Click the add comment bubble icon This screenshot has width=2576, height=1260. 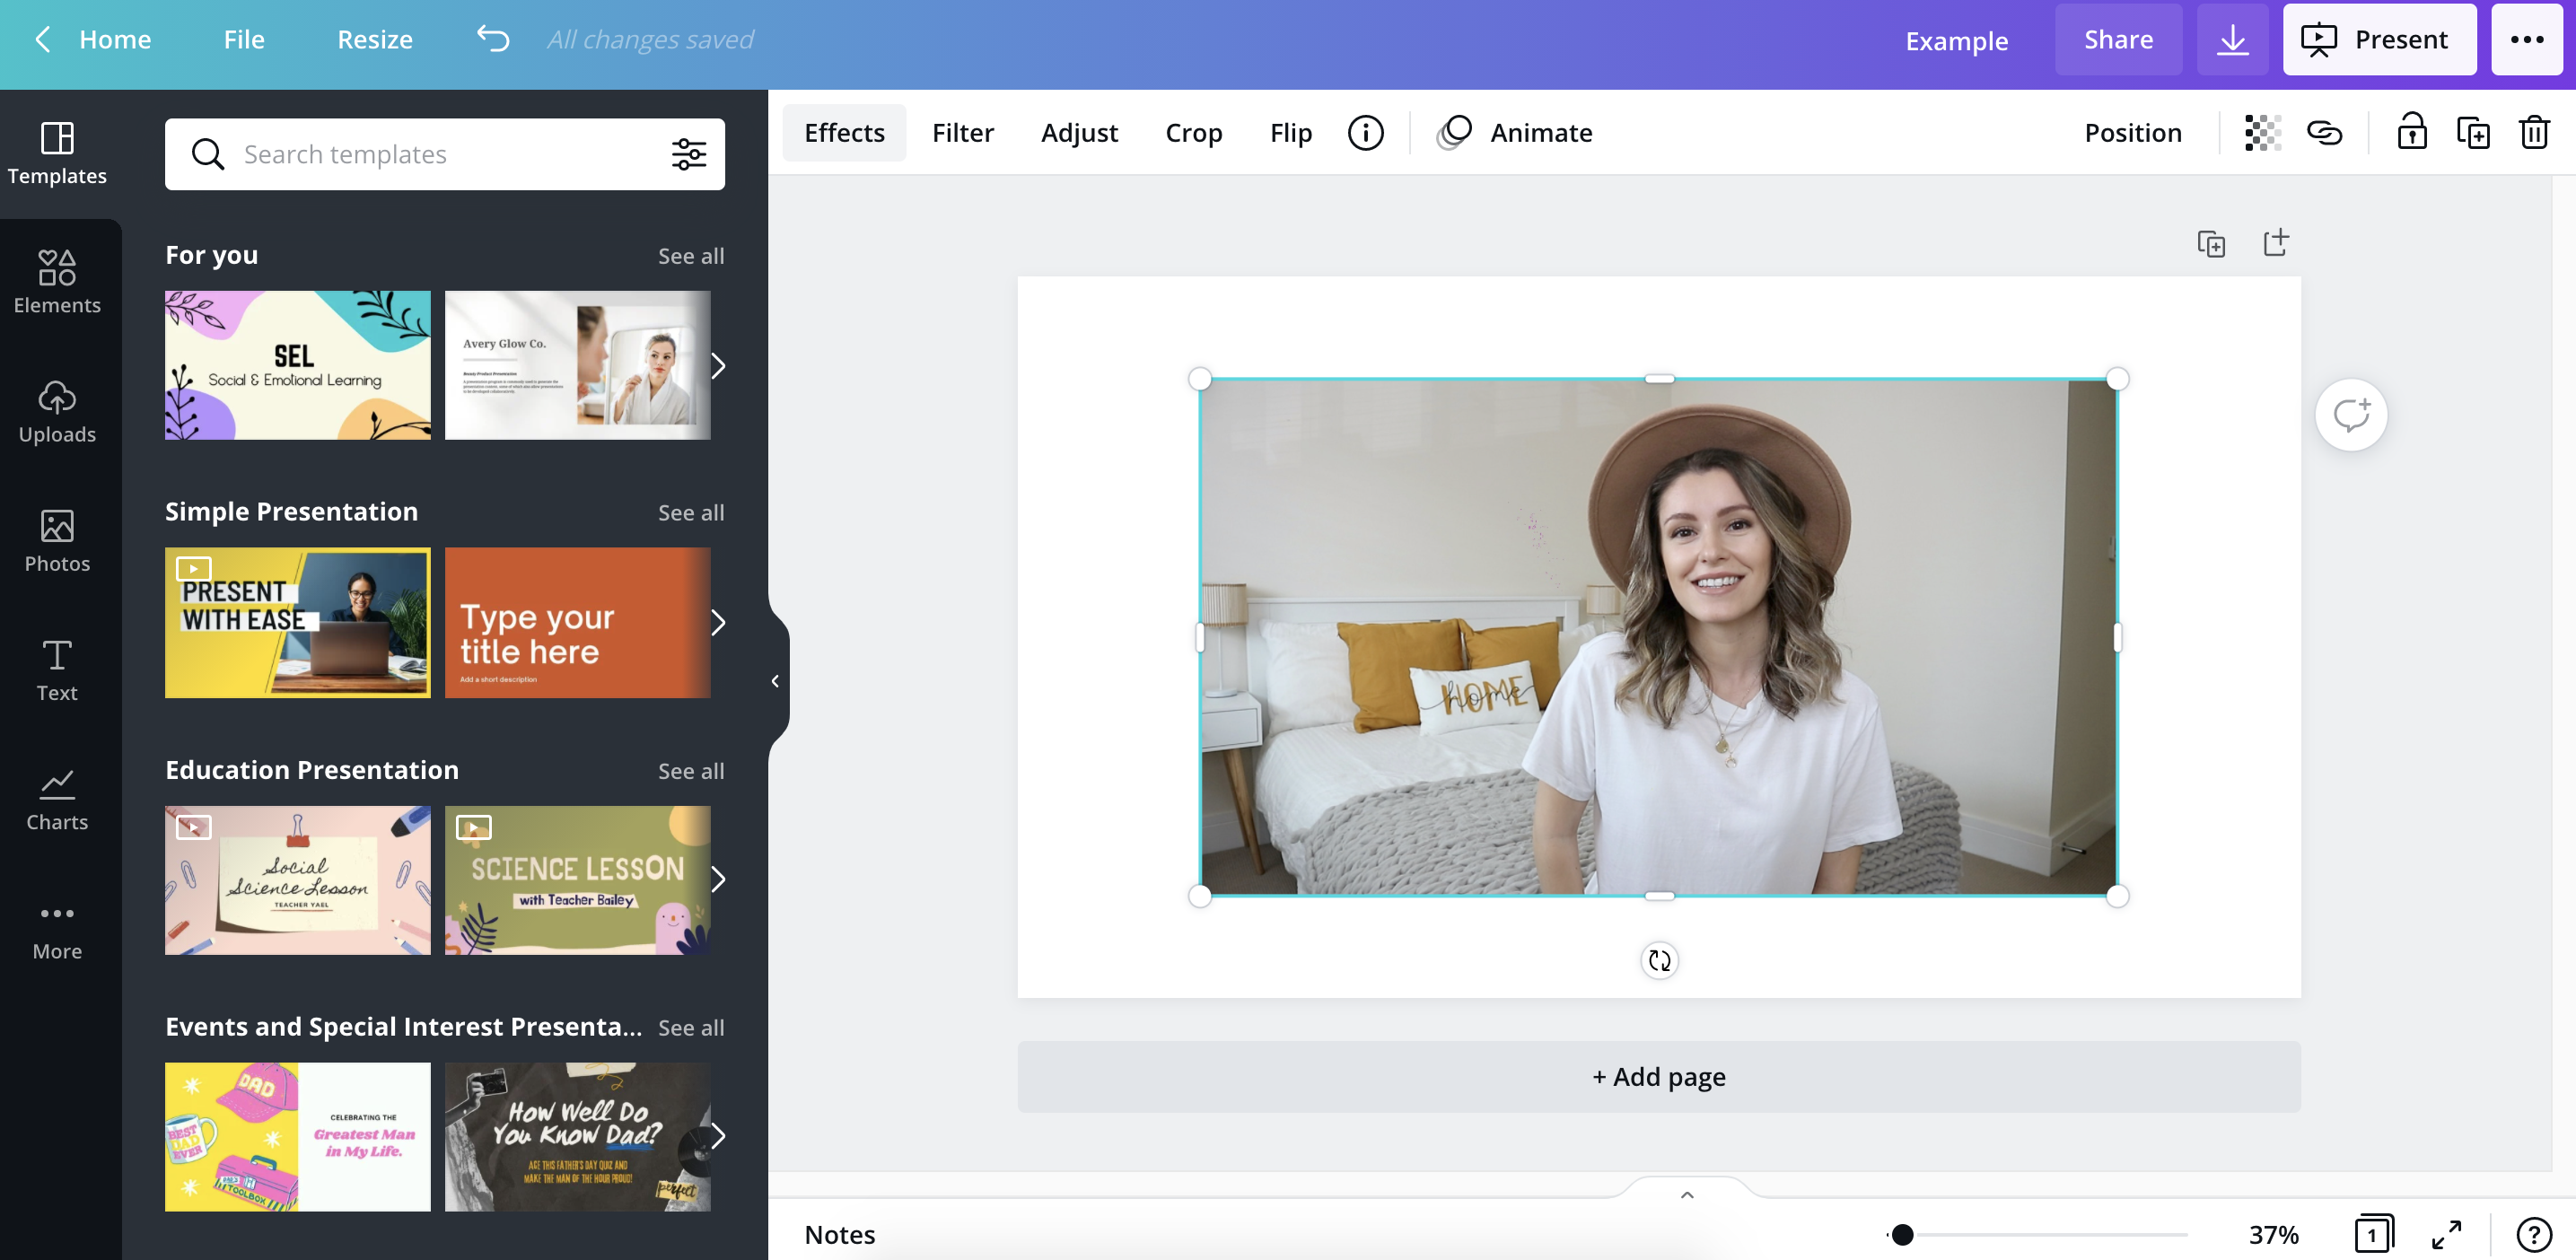coord(2351,414)
